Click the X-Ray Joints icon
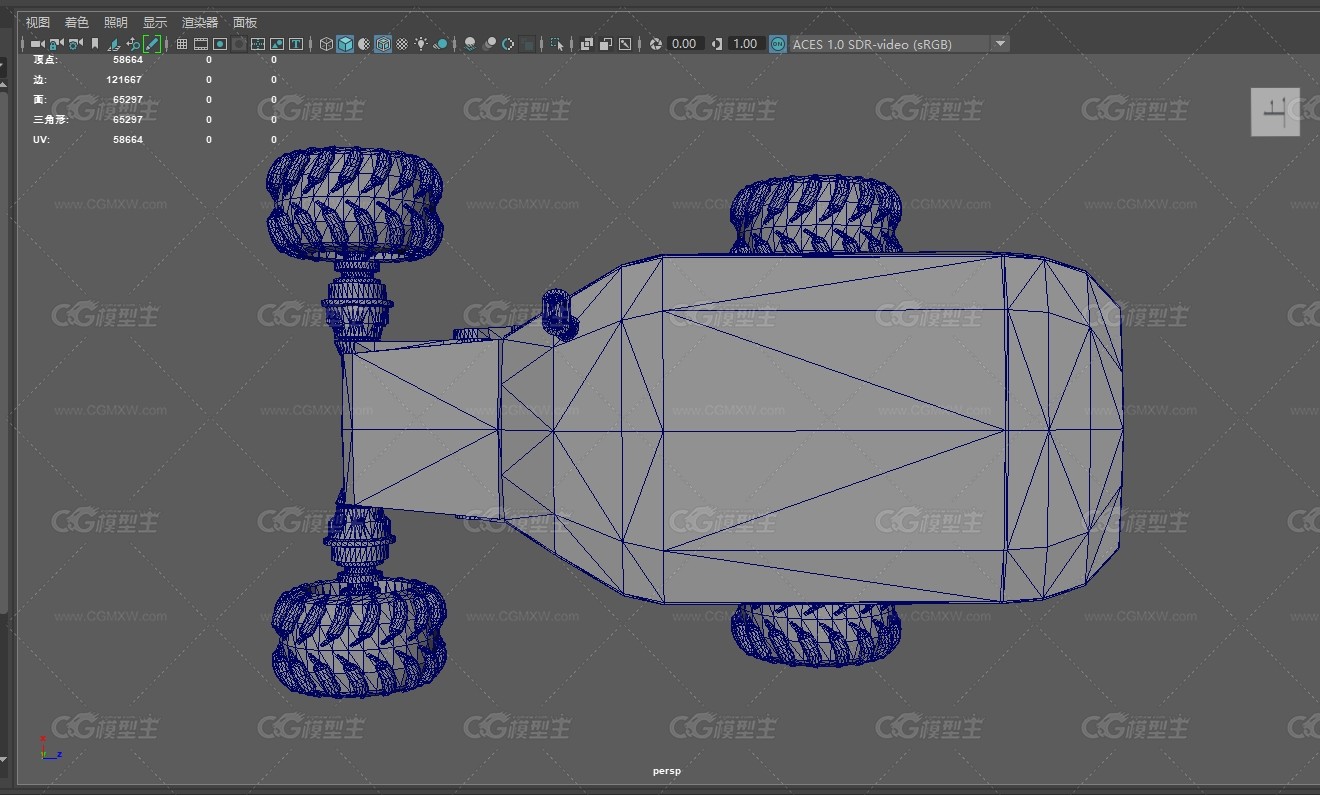This screenshot has height=795, width=1320. (x=625, y=44)
